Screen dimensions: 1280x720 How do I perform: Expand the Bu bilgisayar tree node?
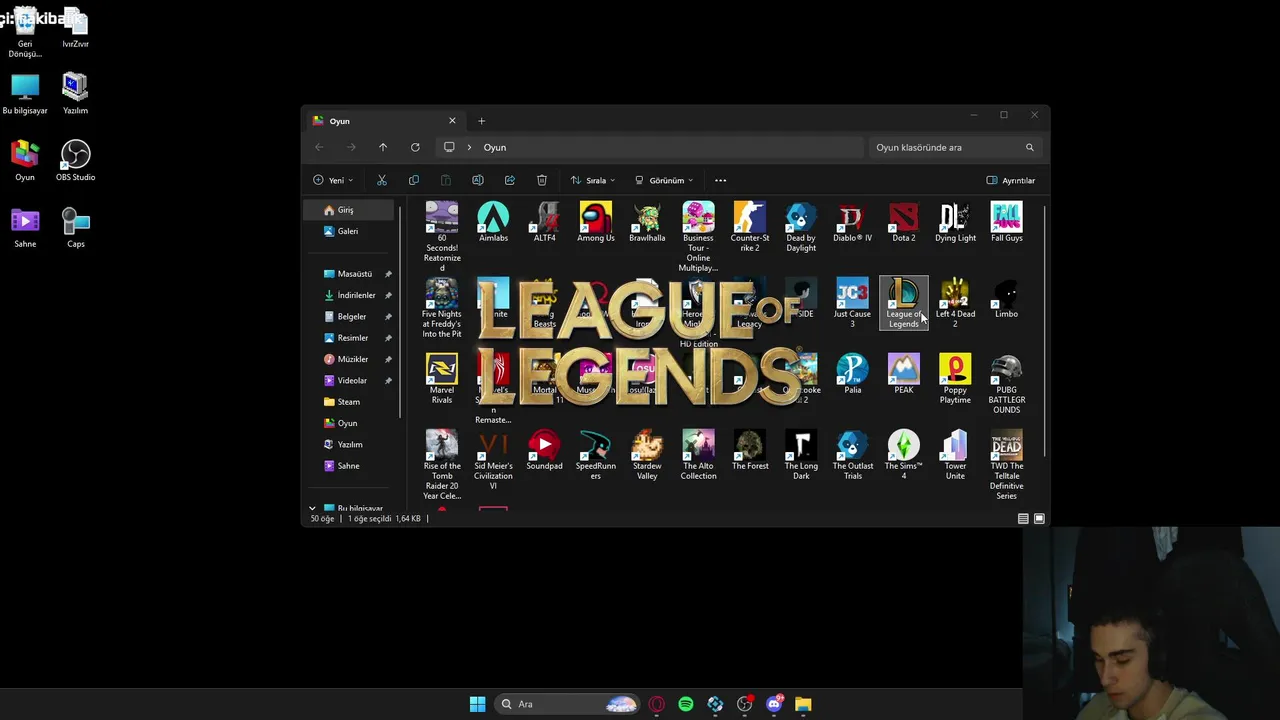(312, 508)
